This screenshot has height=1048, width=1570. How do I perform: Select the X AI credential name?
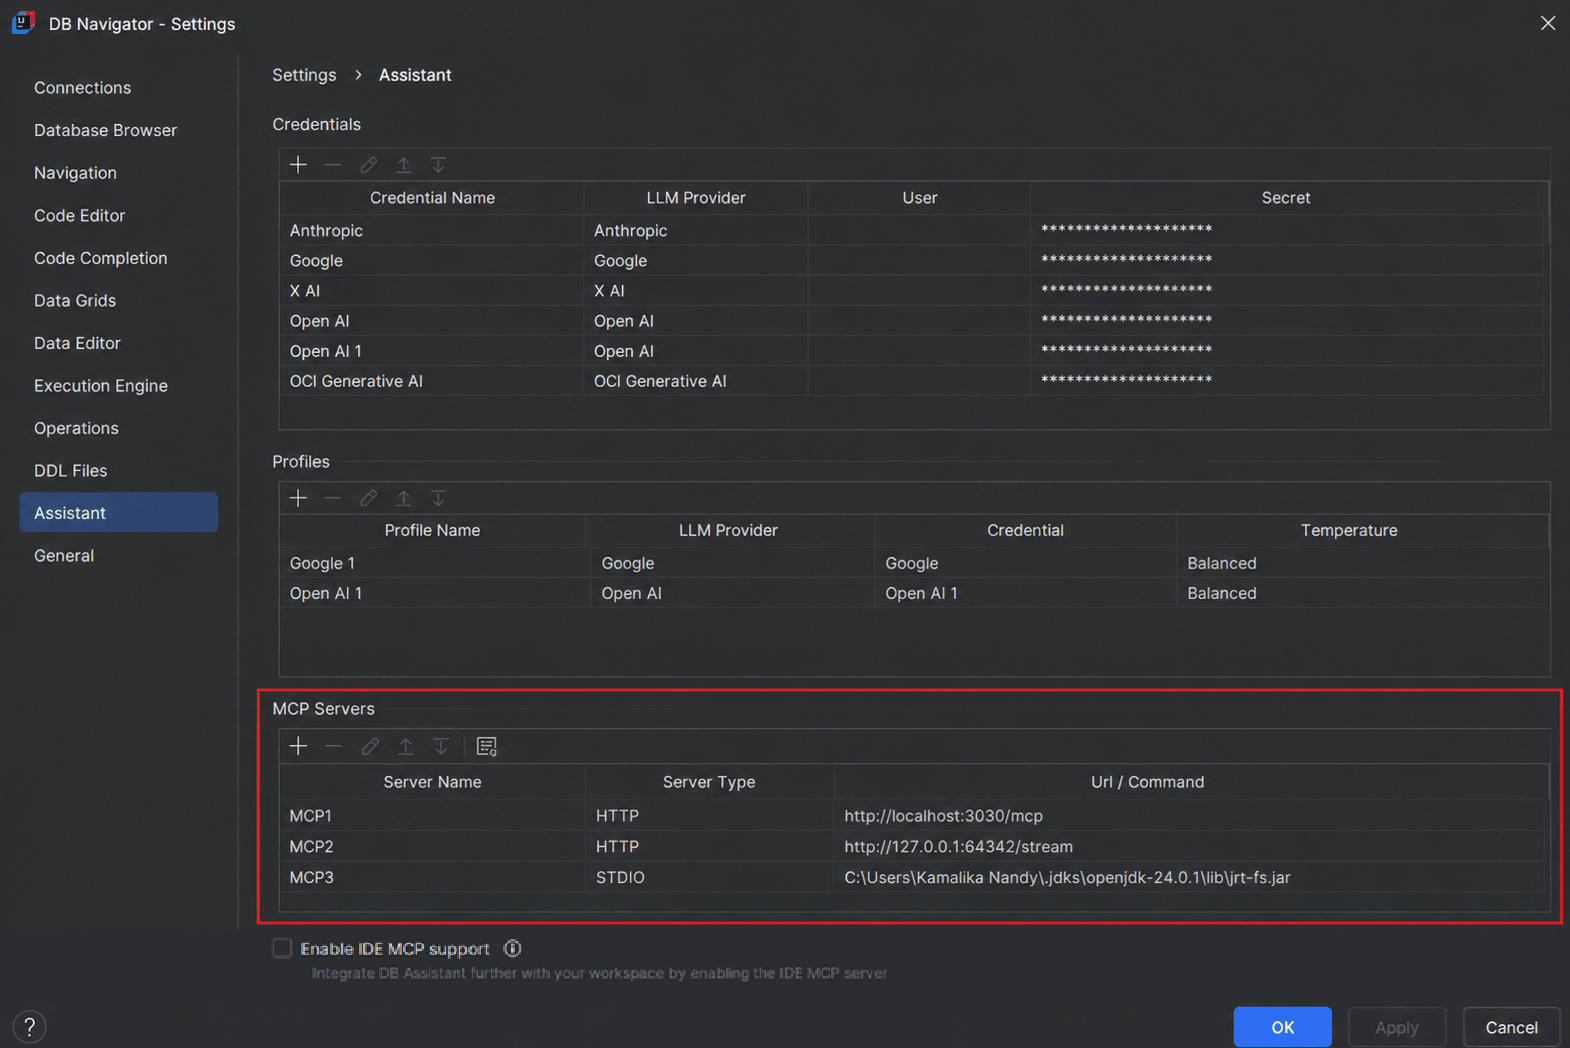(x=305, y=291)
